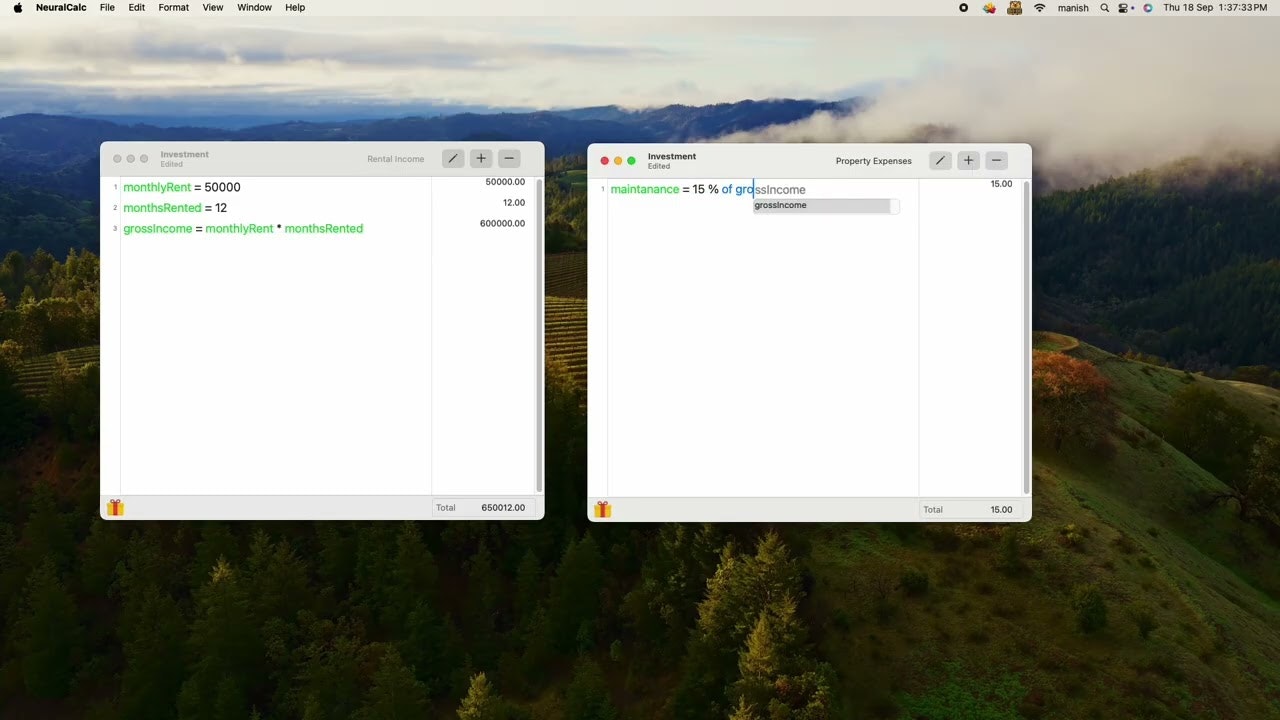Open the Format menu

[174, 7]
